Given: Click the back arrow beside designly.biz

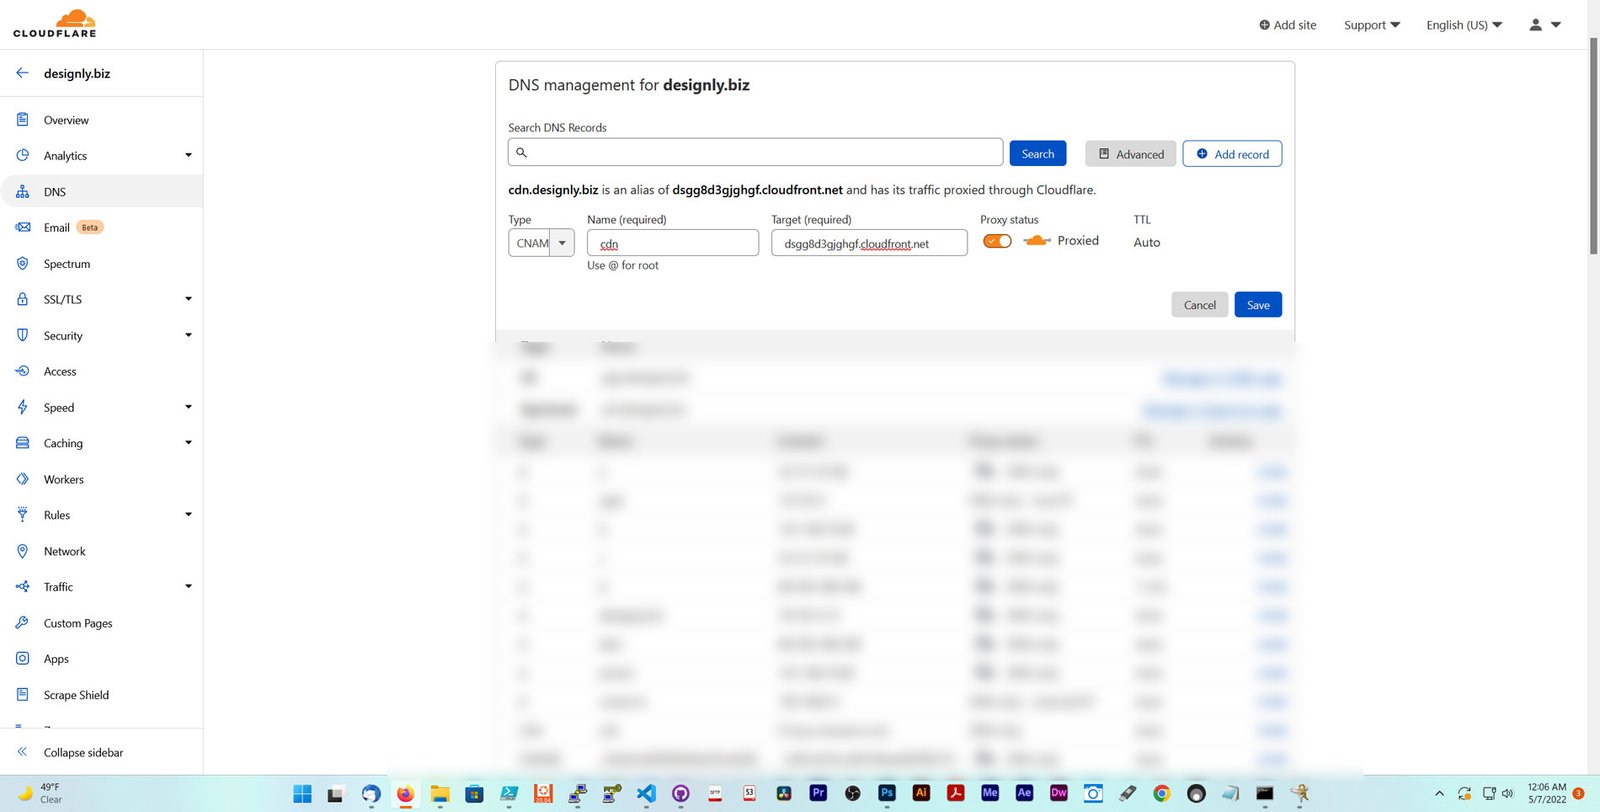Looking at the screenshot, I should tap(22, 73).
